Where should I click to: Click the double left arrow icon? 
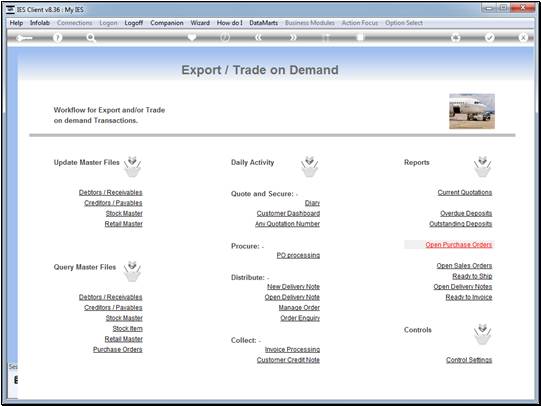pos(258,38)
